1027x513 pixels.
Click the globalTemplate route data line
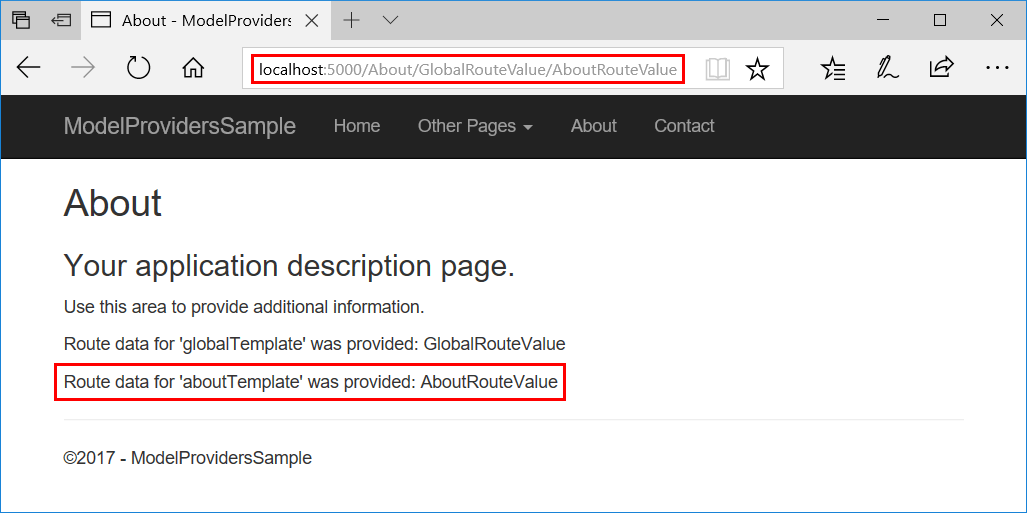tap(314, 344)
